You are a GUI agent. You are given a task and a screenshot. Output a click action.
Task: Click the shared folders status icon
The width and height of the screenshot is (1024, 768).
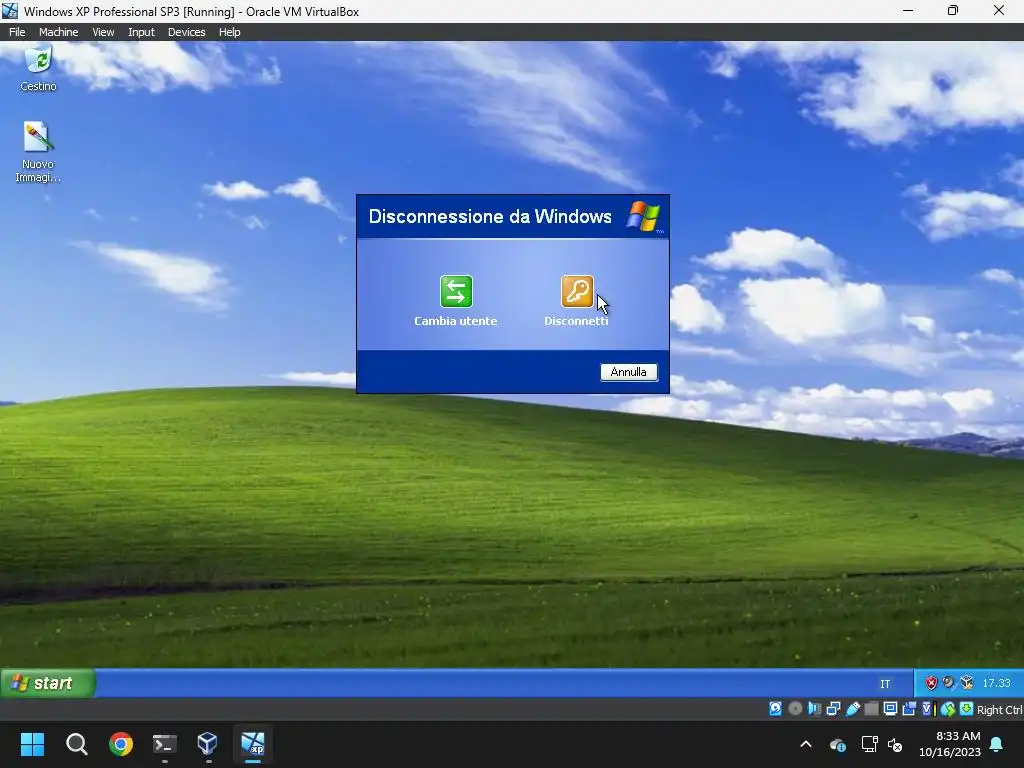click(x=871, y=709)
